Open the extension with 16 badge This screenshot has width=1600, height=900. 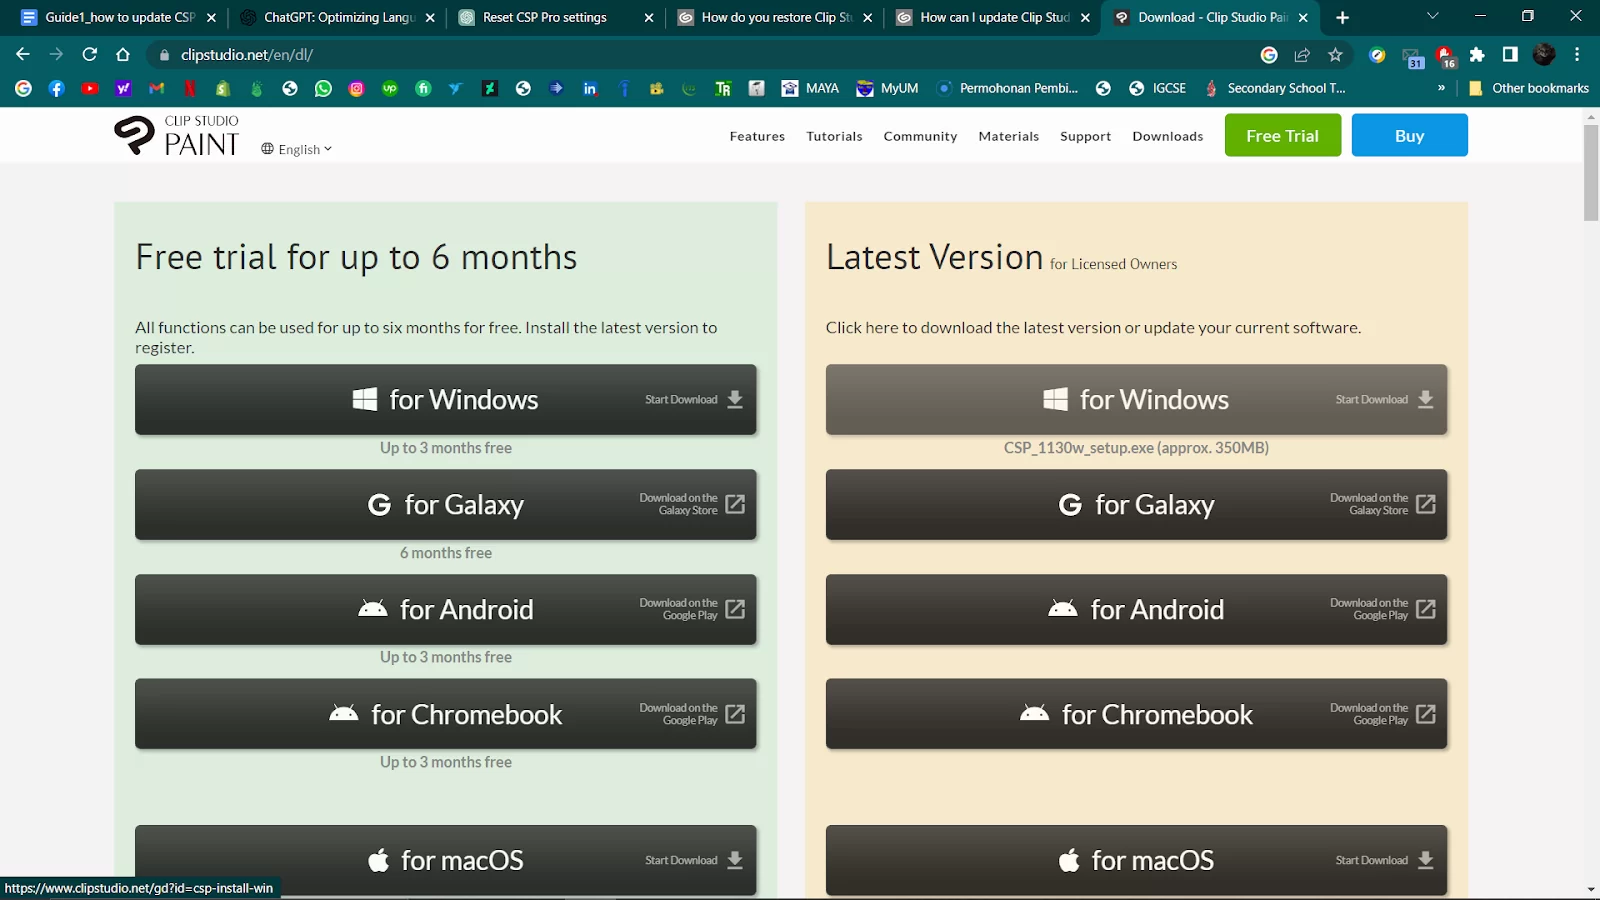click(1445, 56)
